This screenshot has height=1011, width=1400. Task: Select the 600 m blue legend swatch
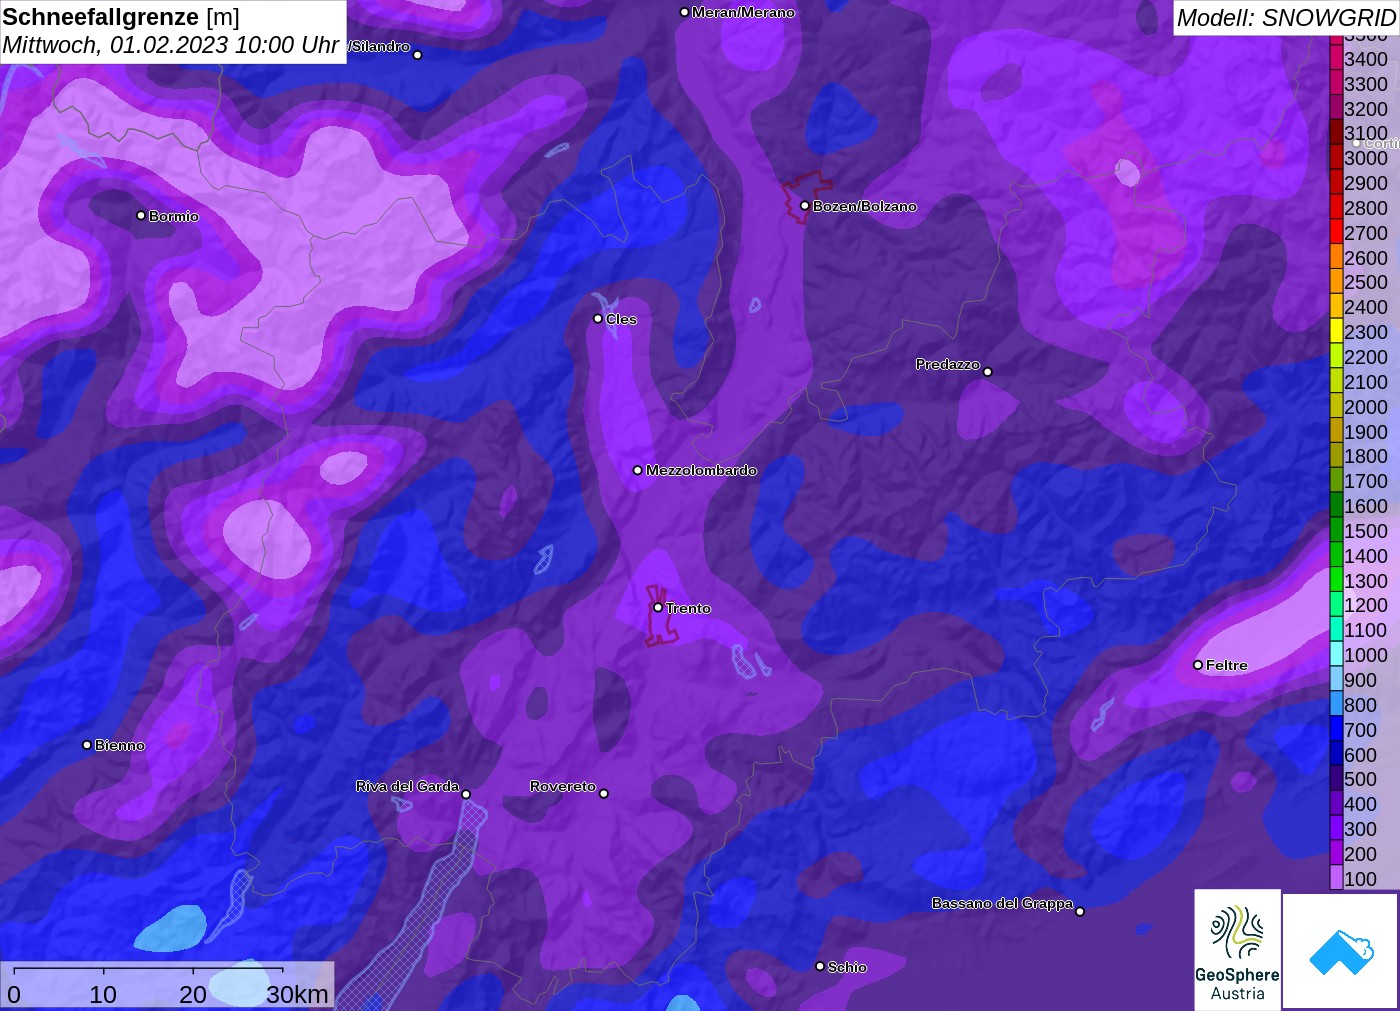(1336, 754)
